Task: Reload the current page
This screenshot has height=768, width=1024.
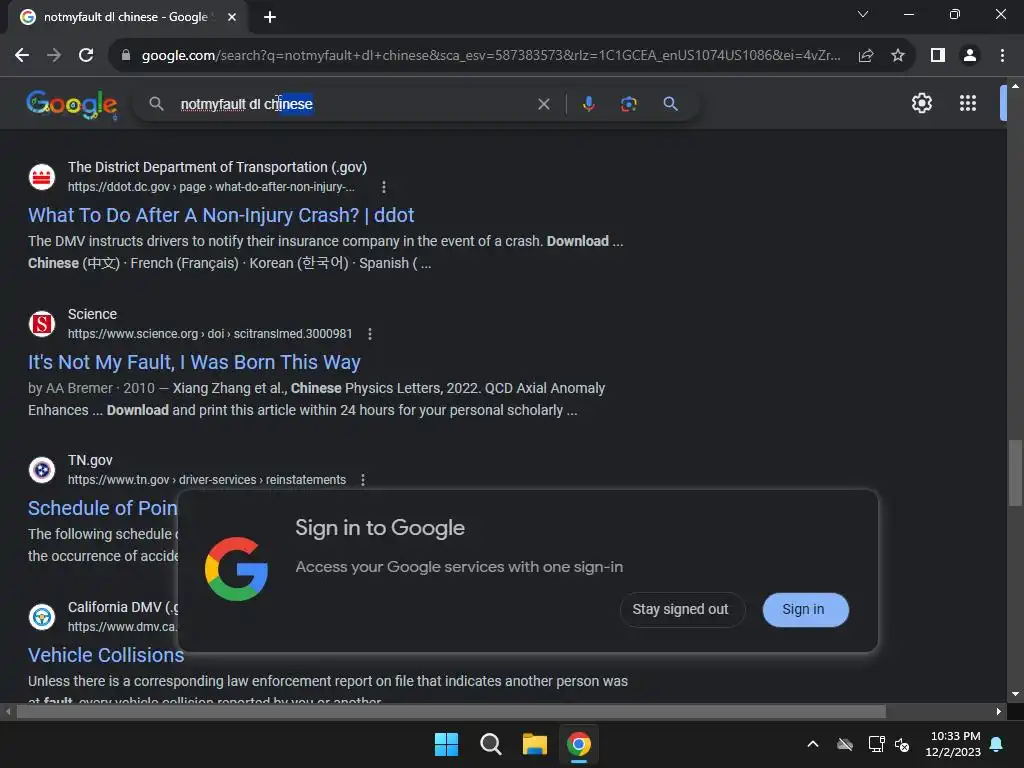Action: tap(86, 56)
